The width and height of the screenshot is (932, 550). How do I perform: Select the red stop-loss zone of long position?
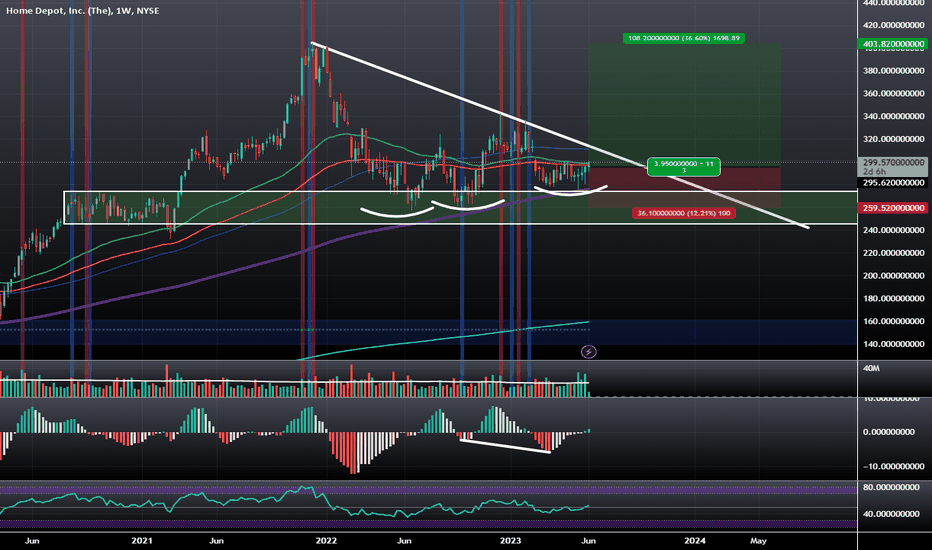(685, 187)
